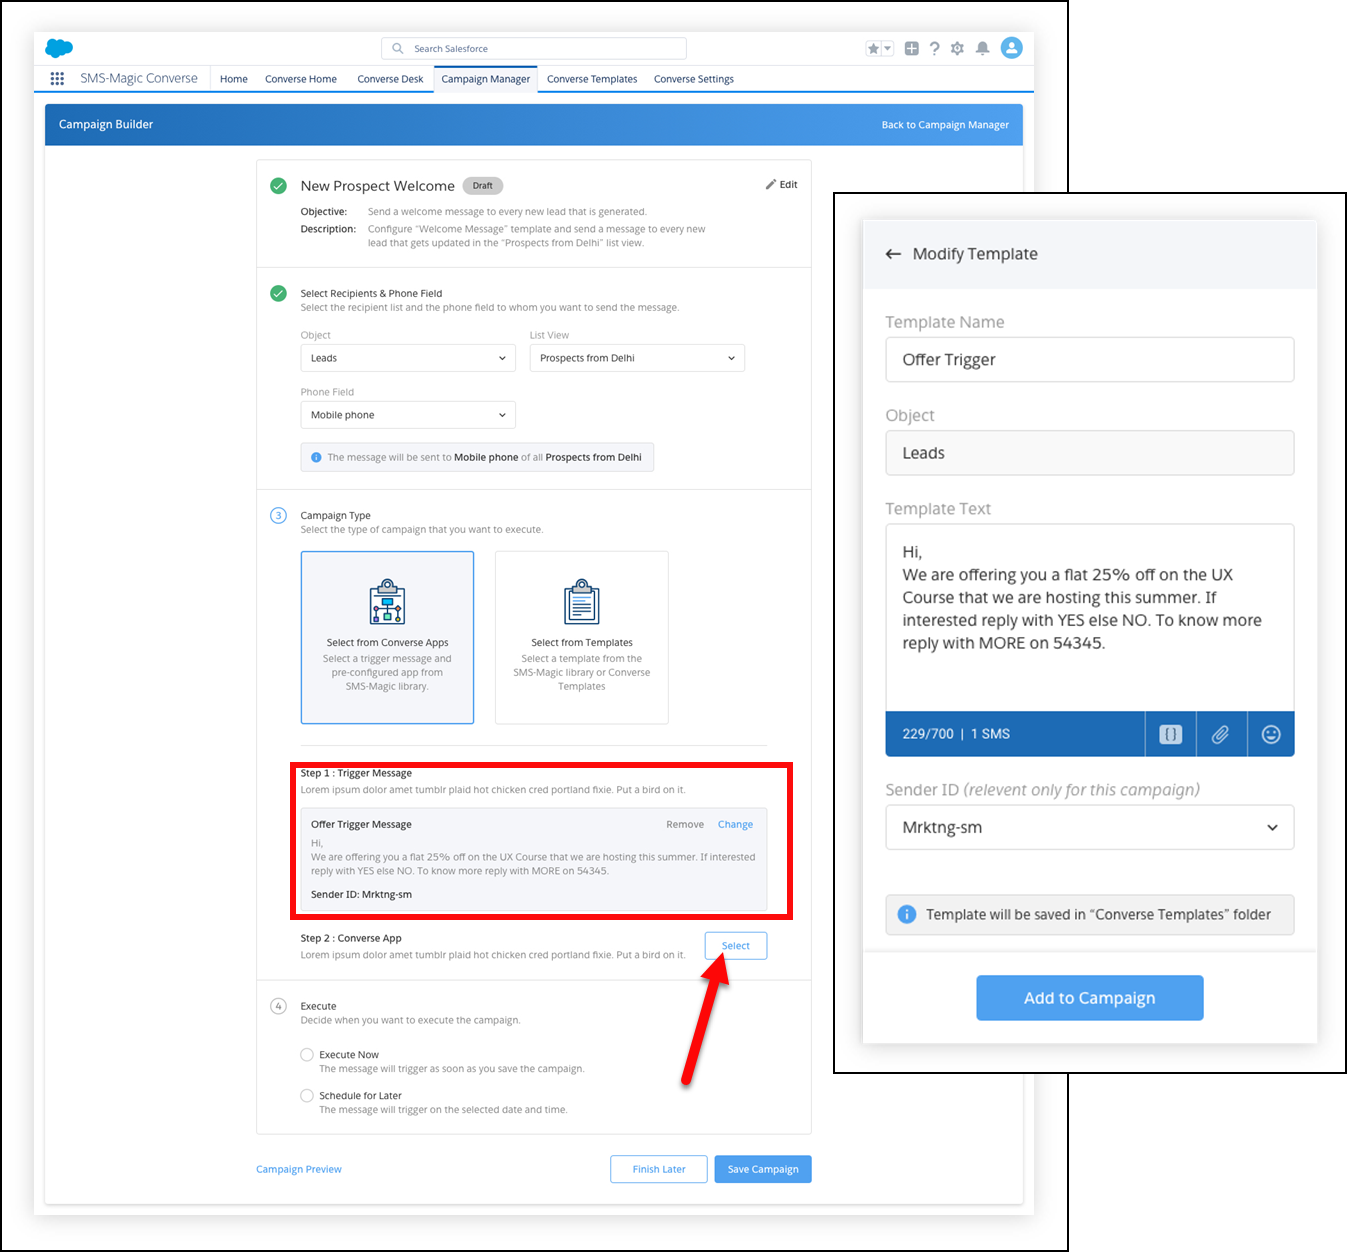Click the Converse Apps flowchart icon
This screenshot has width=1347, height=1252.
[387, 601]
